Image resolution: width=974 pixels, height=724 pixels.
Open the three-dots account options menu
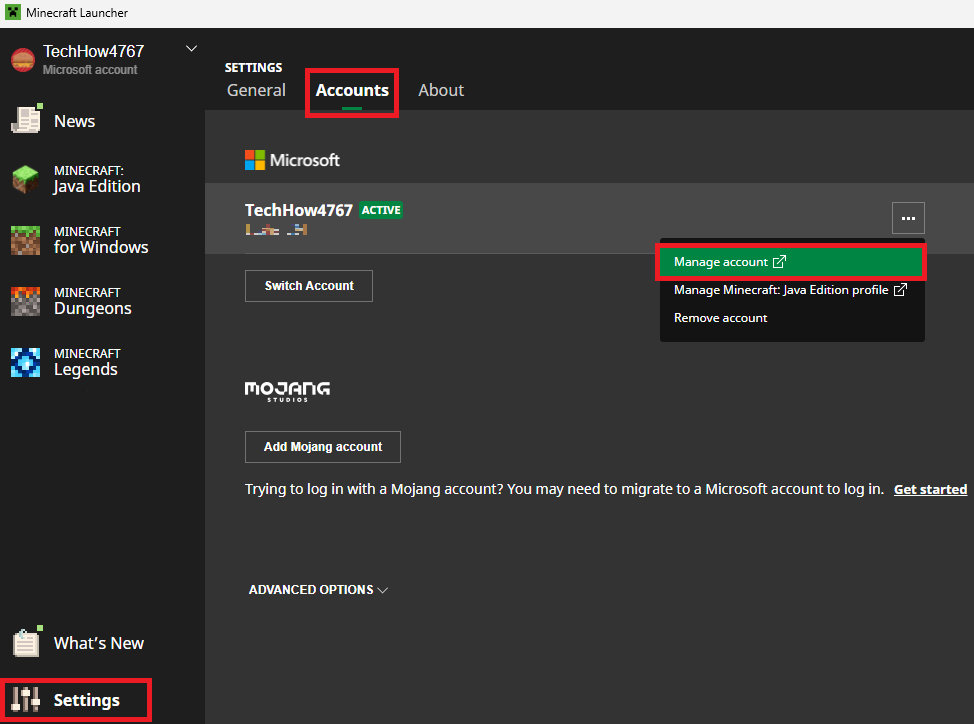pos(908,218)
